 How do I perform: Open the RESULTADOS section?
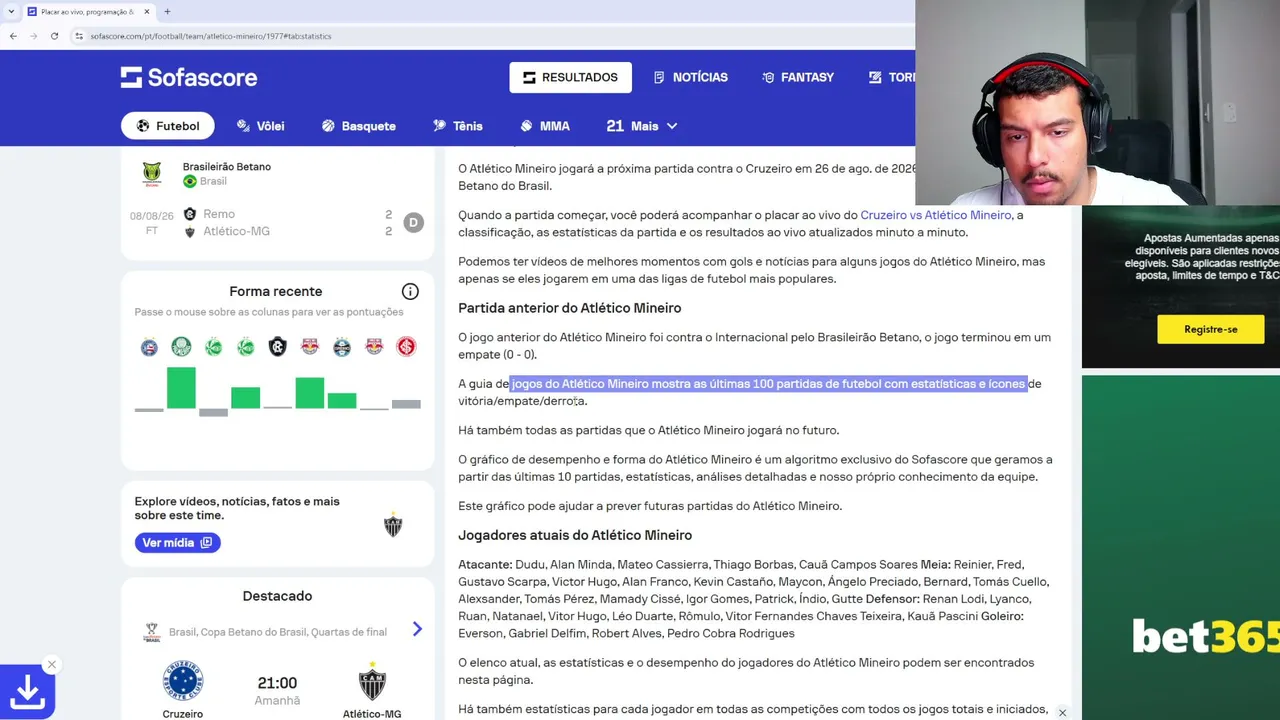(x=570, y=77)
